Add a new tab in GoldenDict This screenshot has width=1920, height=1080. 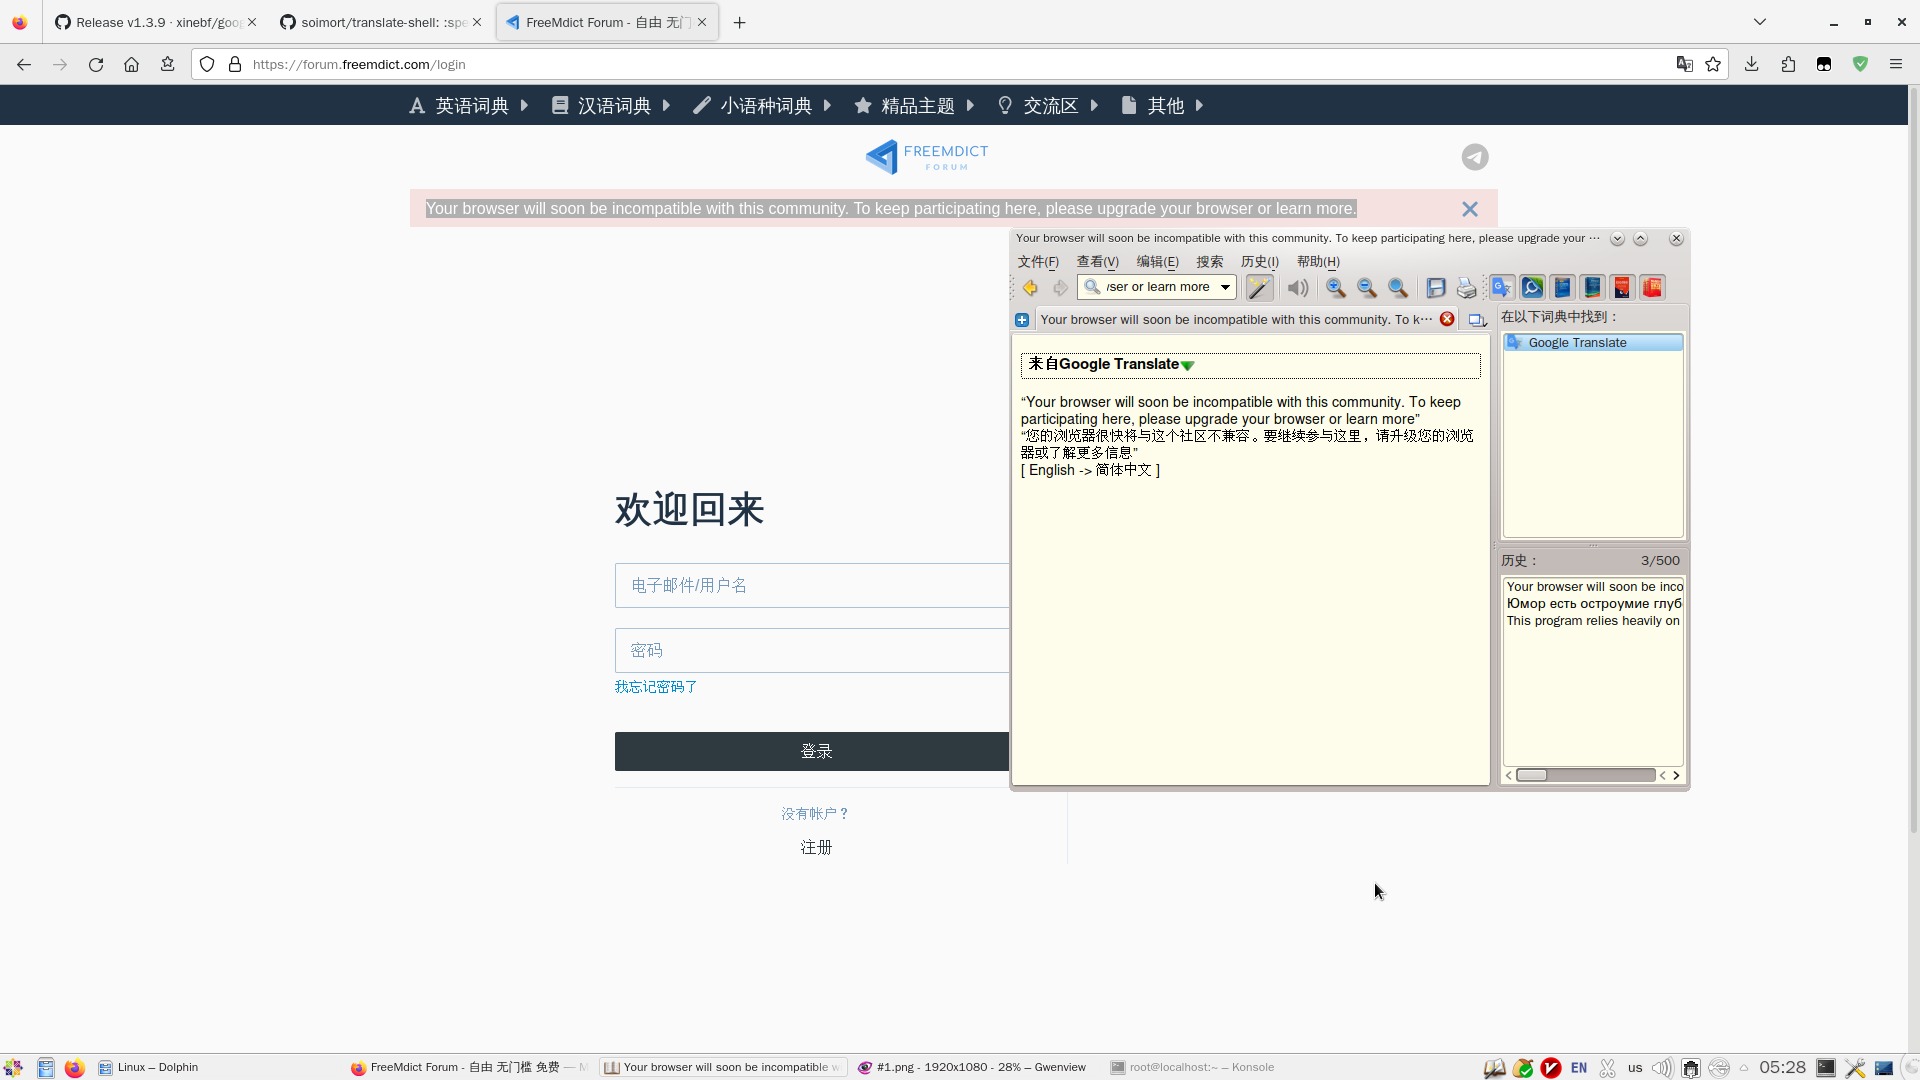(1022, 320)
